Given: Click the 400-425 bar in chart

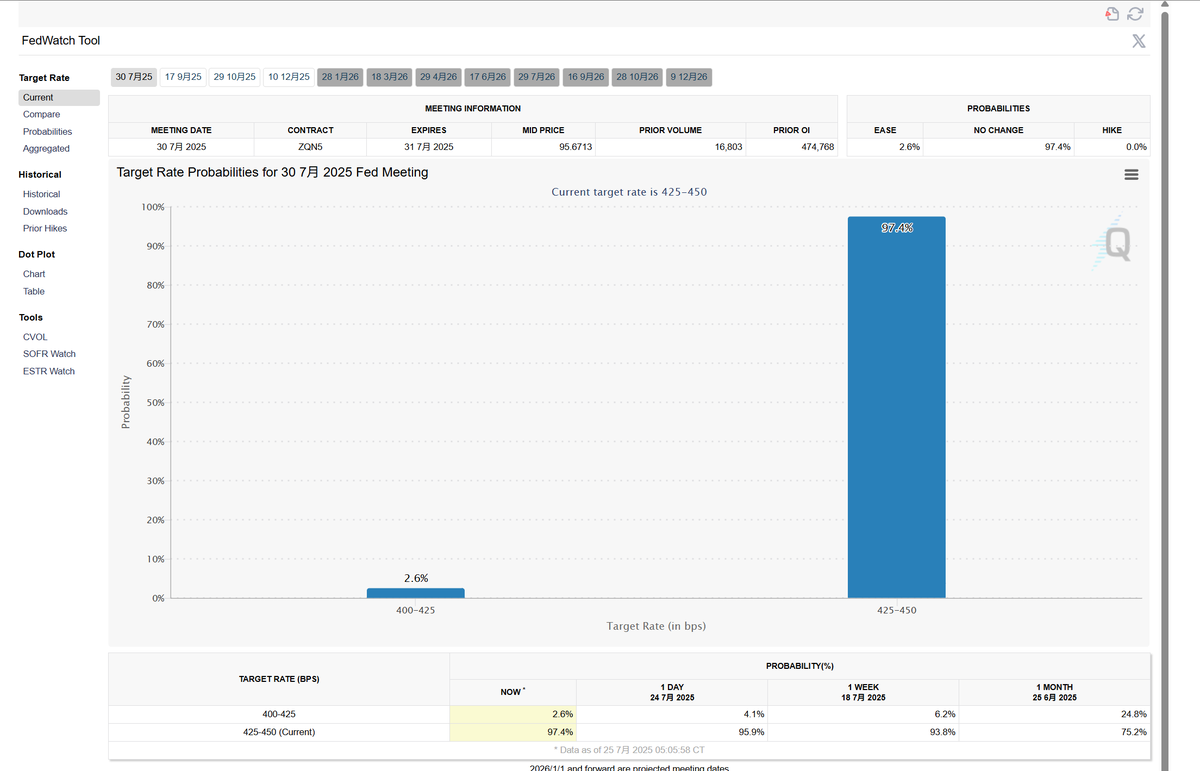Looking at the screenshot, I should 415,593.
